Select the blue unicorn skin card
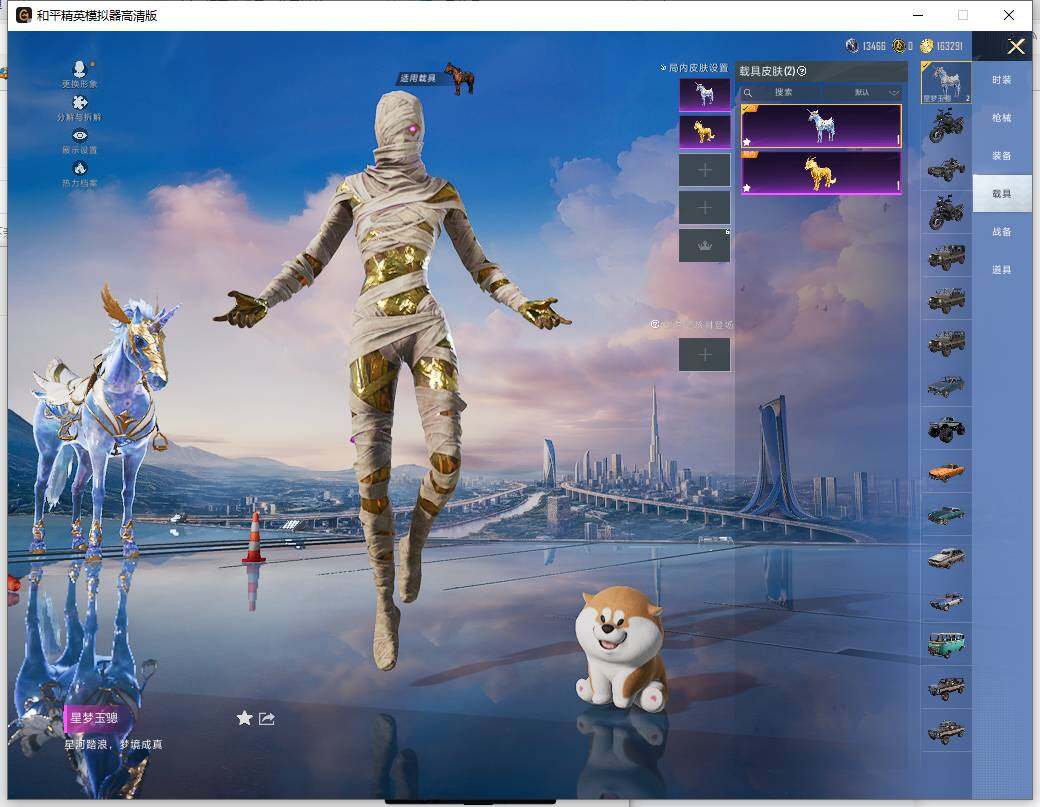1040x807 pixels. pos(821,125)
